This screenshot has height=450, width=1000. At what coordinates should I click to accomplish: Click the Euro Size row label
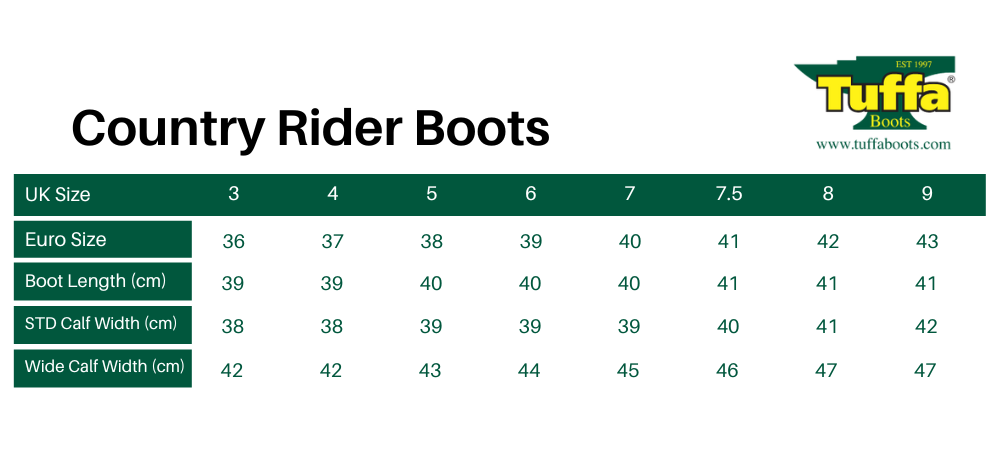66,239
